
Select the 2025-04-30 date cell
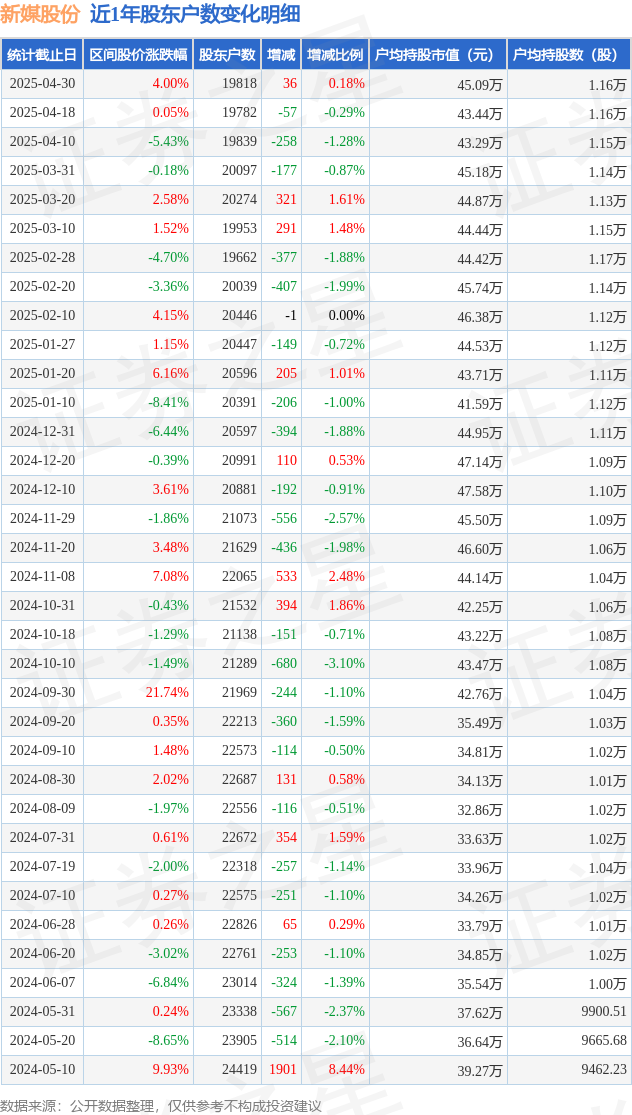pyautogui.click(x=42, y=83)
